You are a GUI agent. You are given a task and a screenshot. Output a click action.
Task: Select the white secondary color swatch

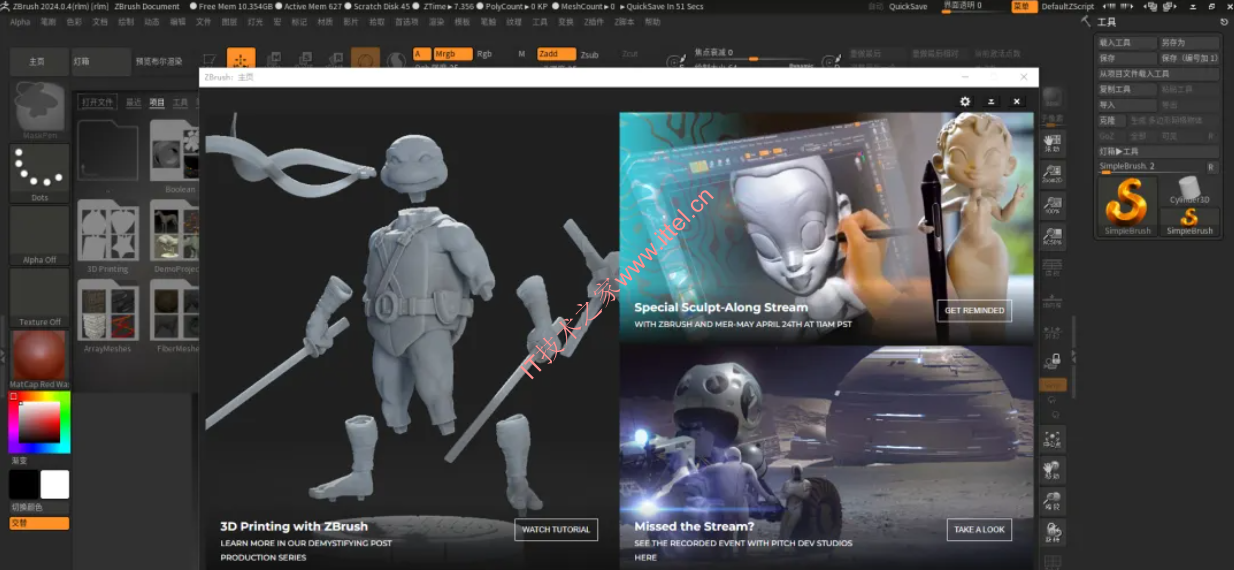[x=55, y=484]
